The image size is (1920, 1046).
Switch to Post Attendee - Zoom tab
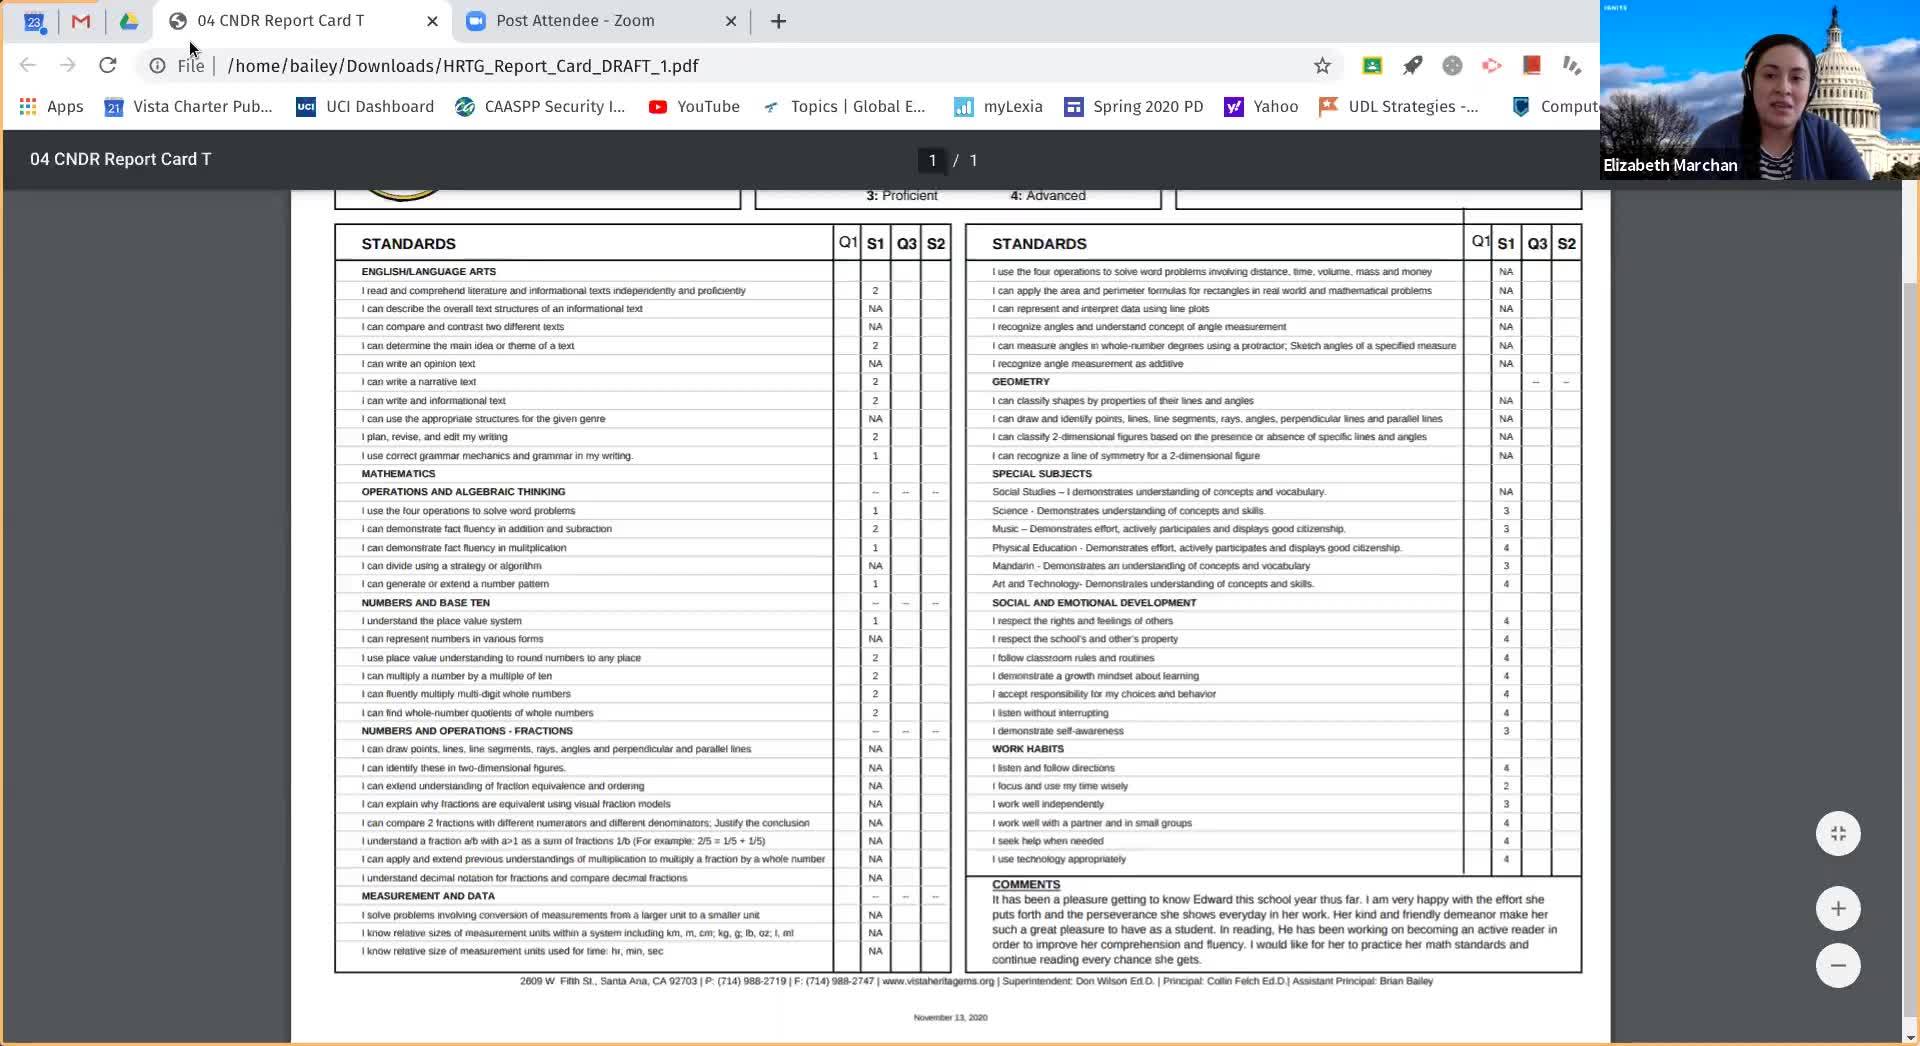(590, 21)
